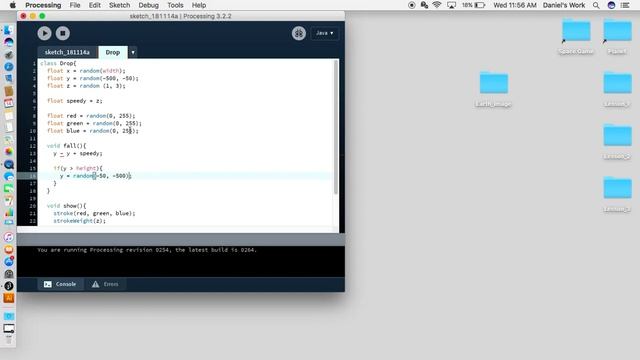Open Photos from the Dock

(9, 151)
